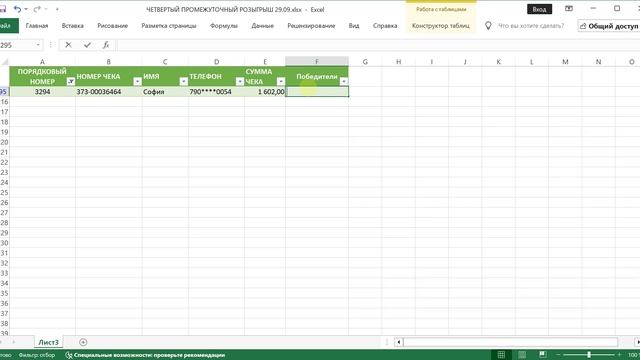
Task: Open filter dropdown for ПОРЯДКОВЫЙ НОМЕР column
Action: click(x=70, y=81)
